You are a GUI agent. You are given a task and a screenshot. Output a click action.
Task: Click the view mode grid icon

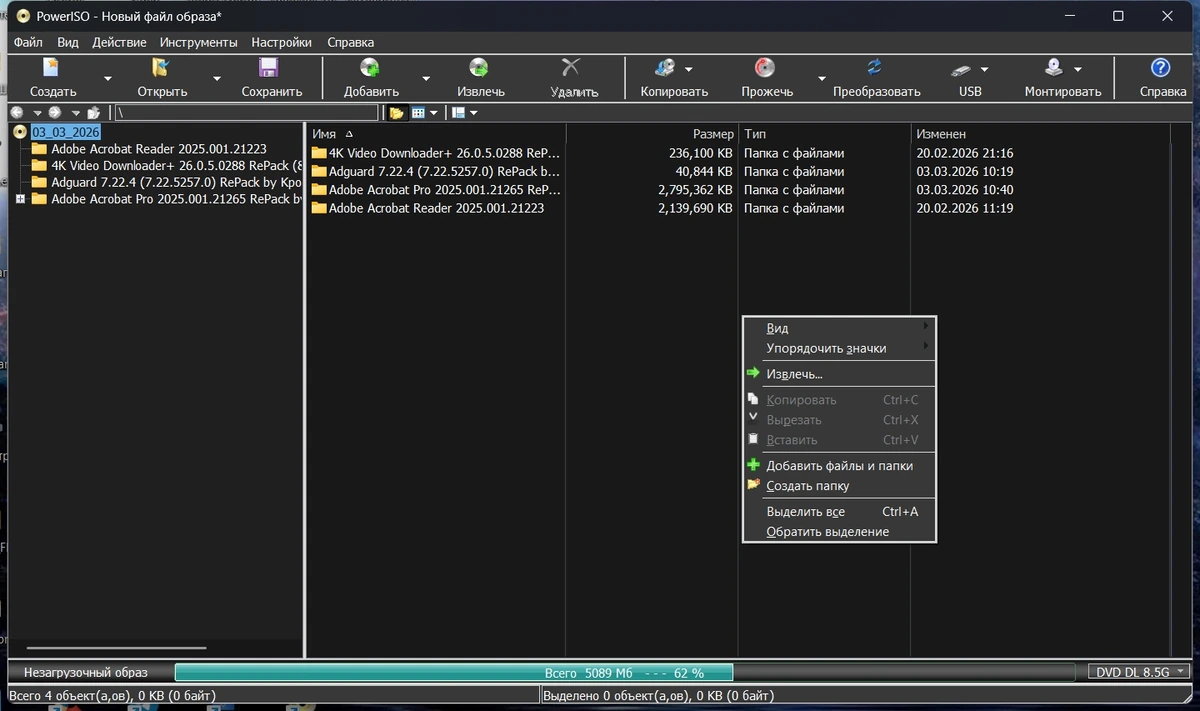[x=418, y=113]
